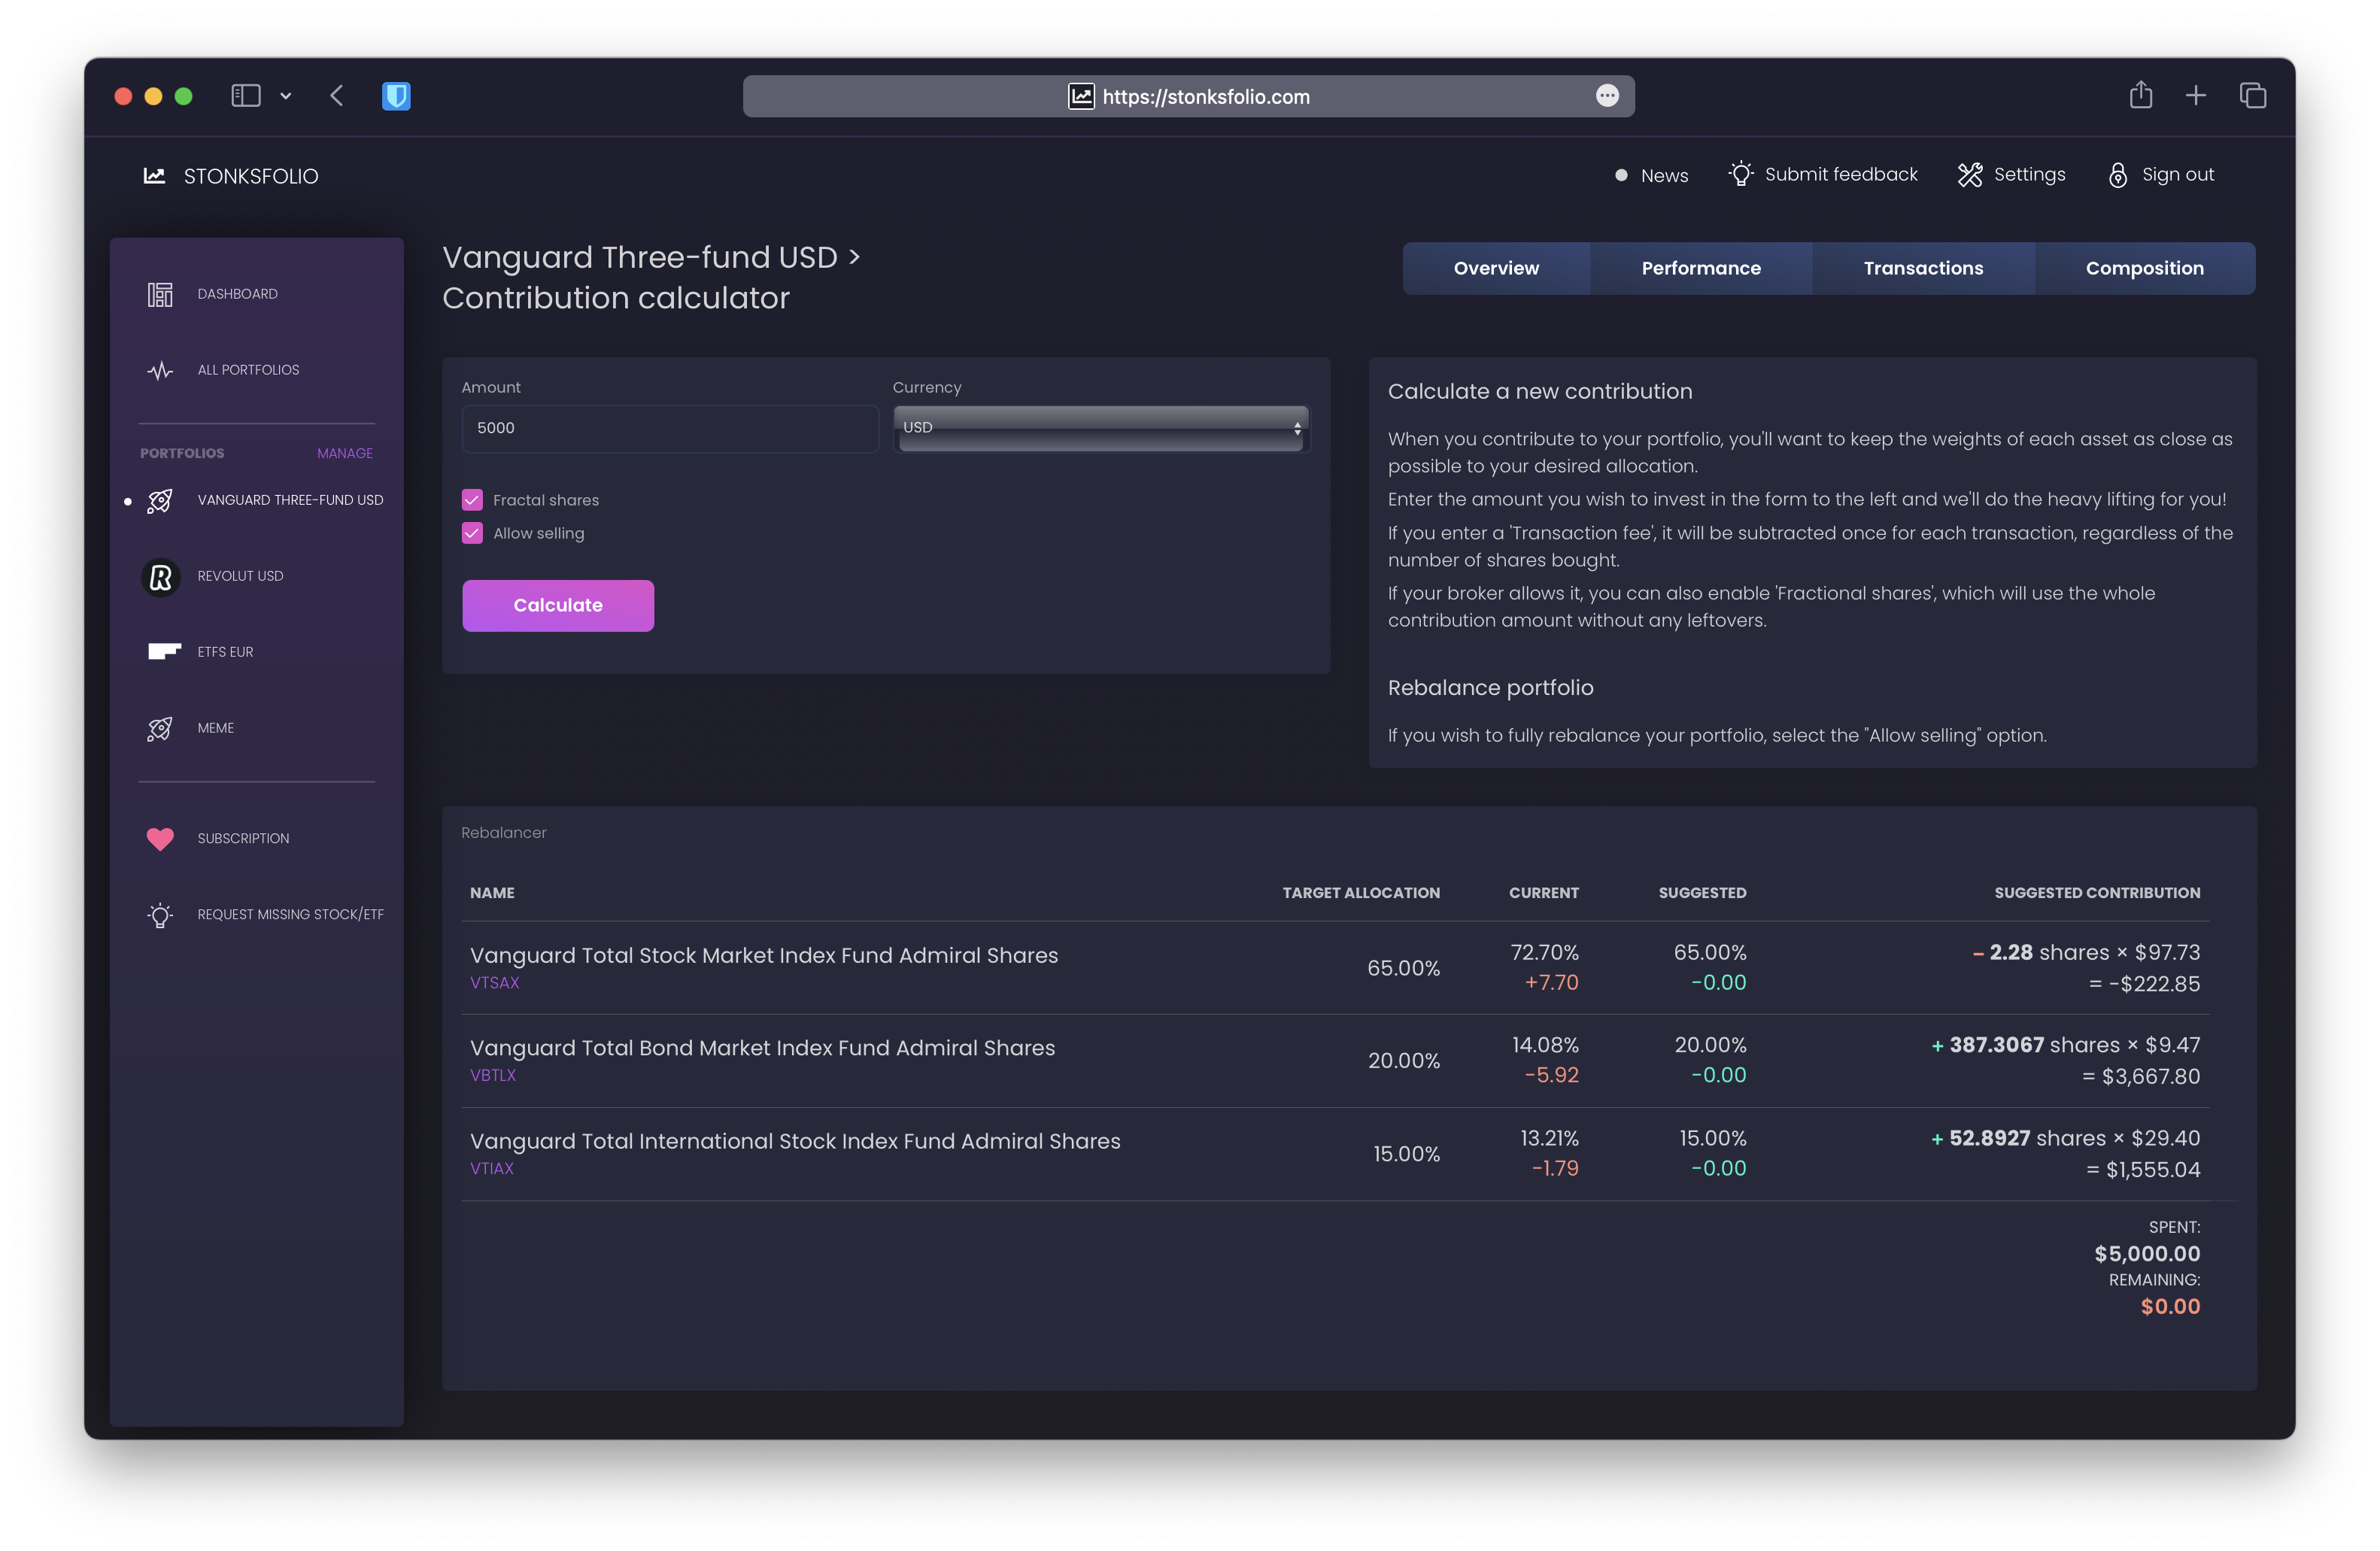
Task: Open Subscription sidebar label
Action: point(243,839)
